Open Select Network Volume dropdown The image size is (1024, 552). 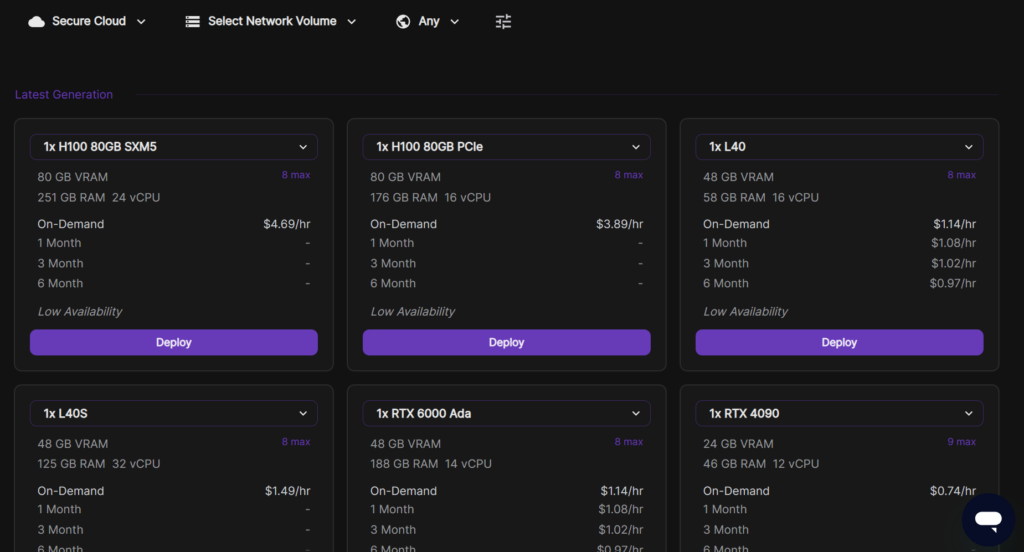(351, 21)
